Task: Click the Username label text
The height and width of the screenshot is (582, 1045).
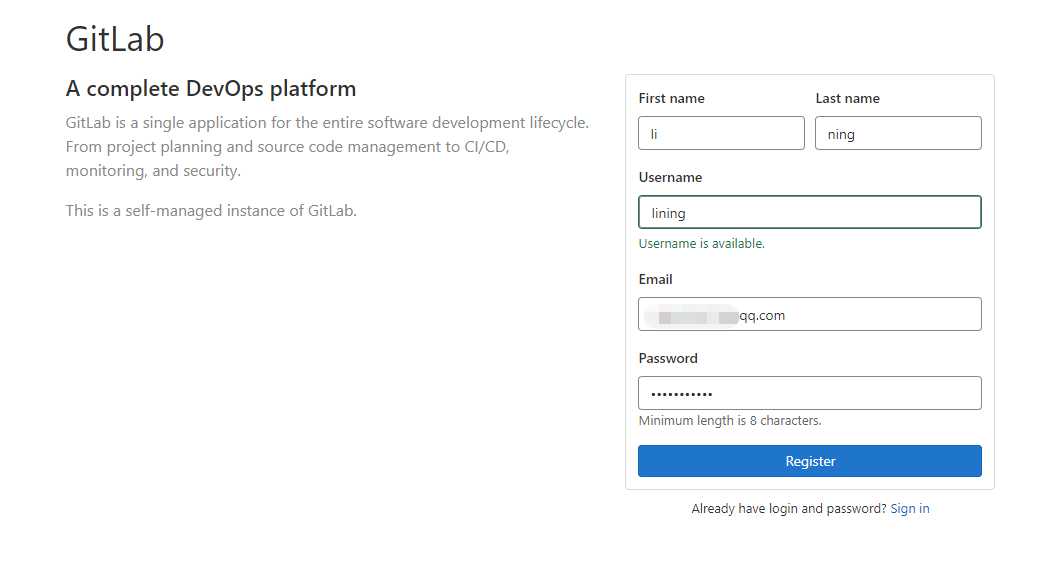Action: (670, 177)
